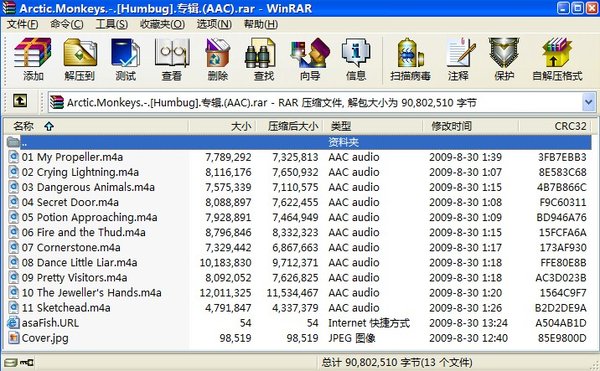The height and width of the screenshot is (371, 600).
Task: Open the 选项(N) menu
Action: point(214,24)
